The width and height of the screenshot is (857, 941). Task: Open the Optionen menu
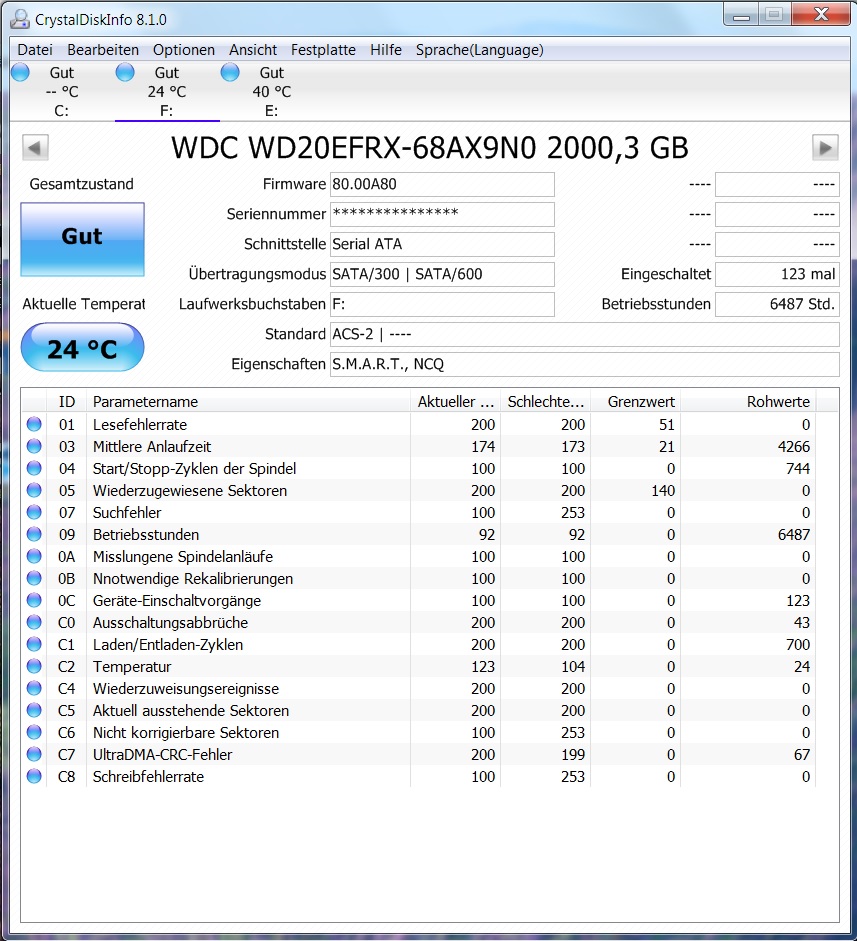(184, 50)
